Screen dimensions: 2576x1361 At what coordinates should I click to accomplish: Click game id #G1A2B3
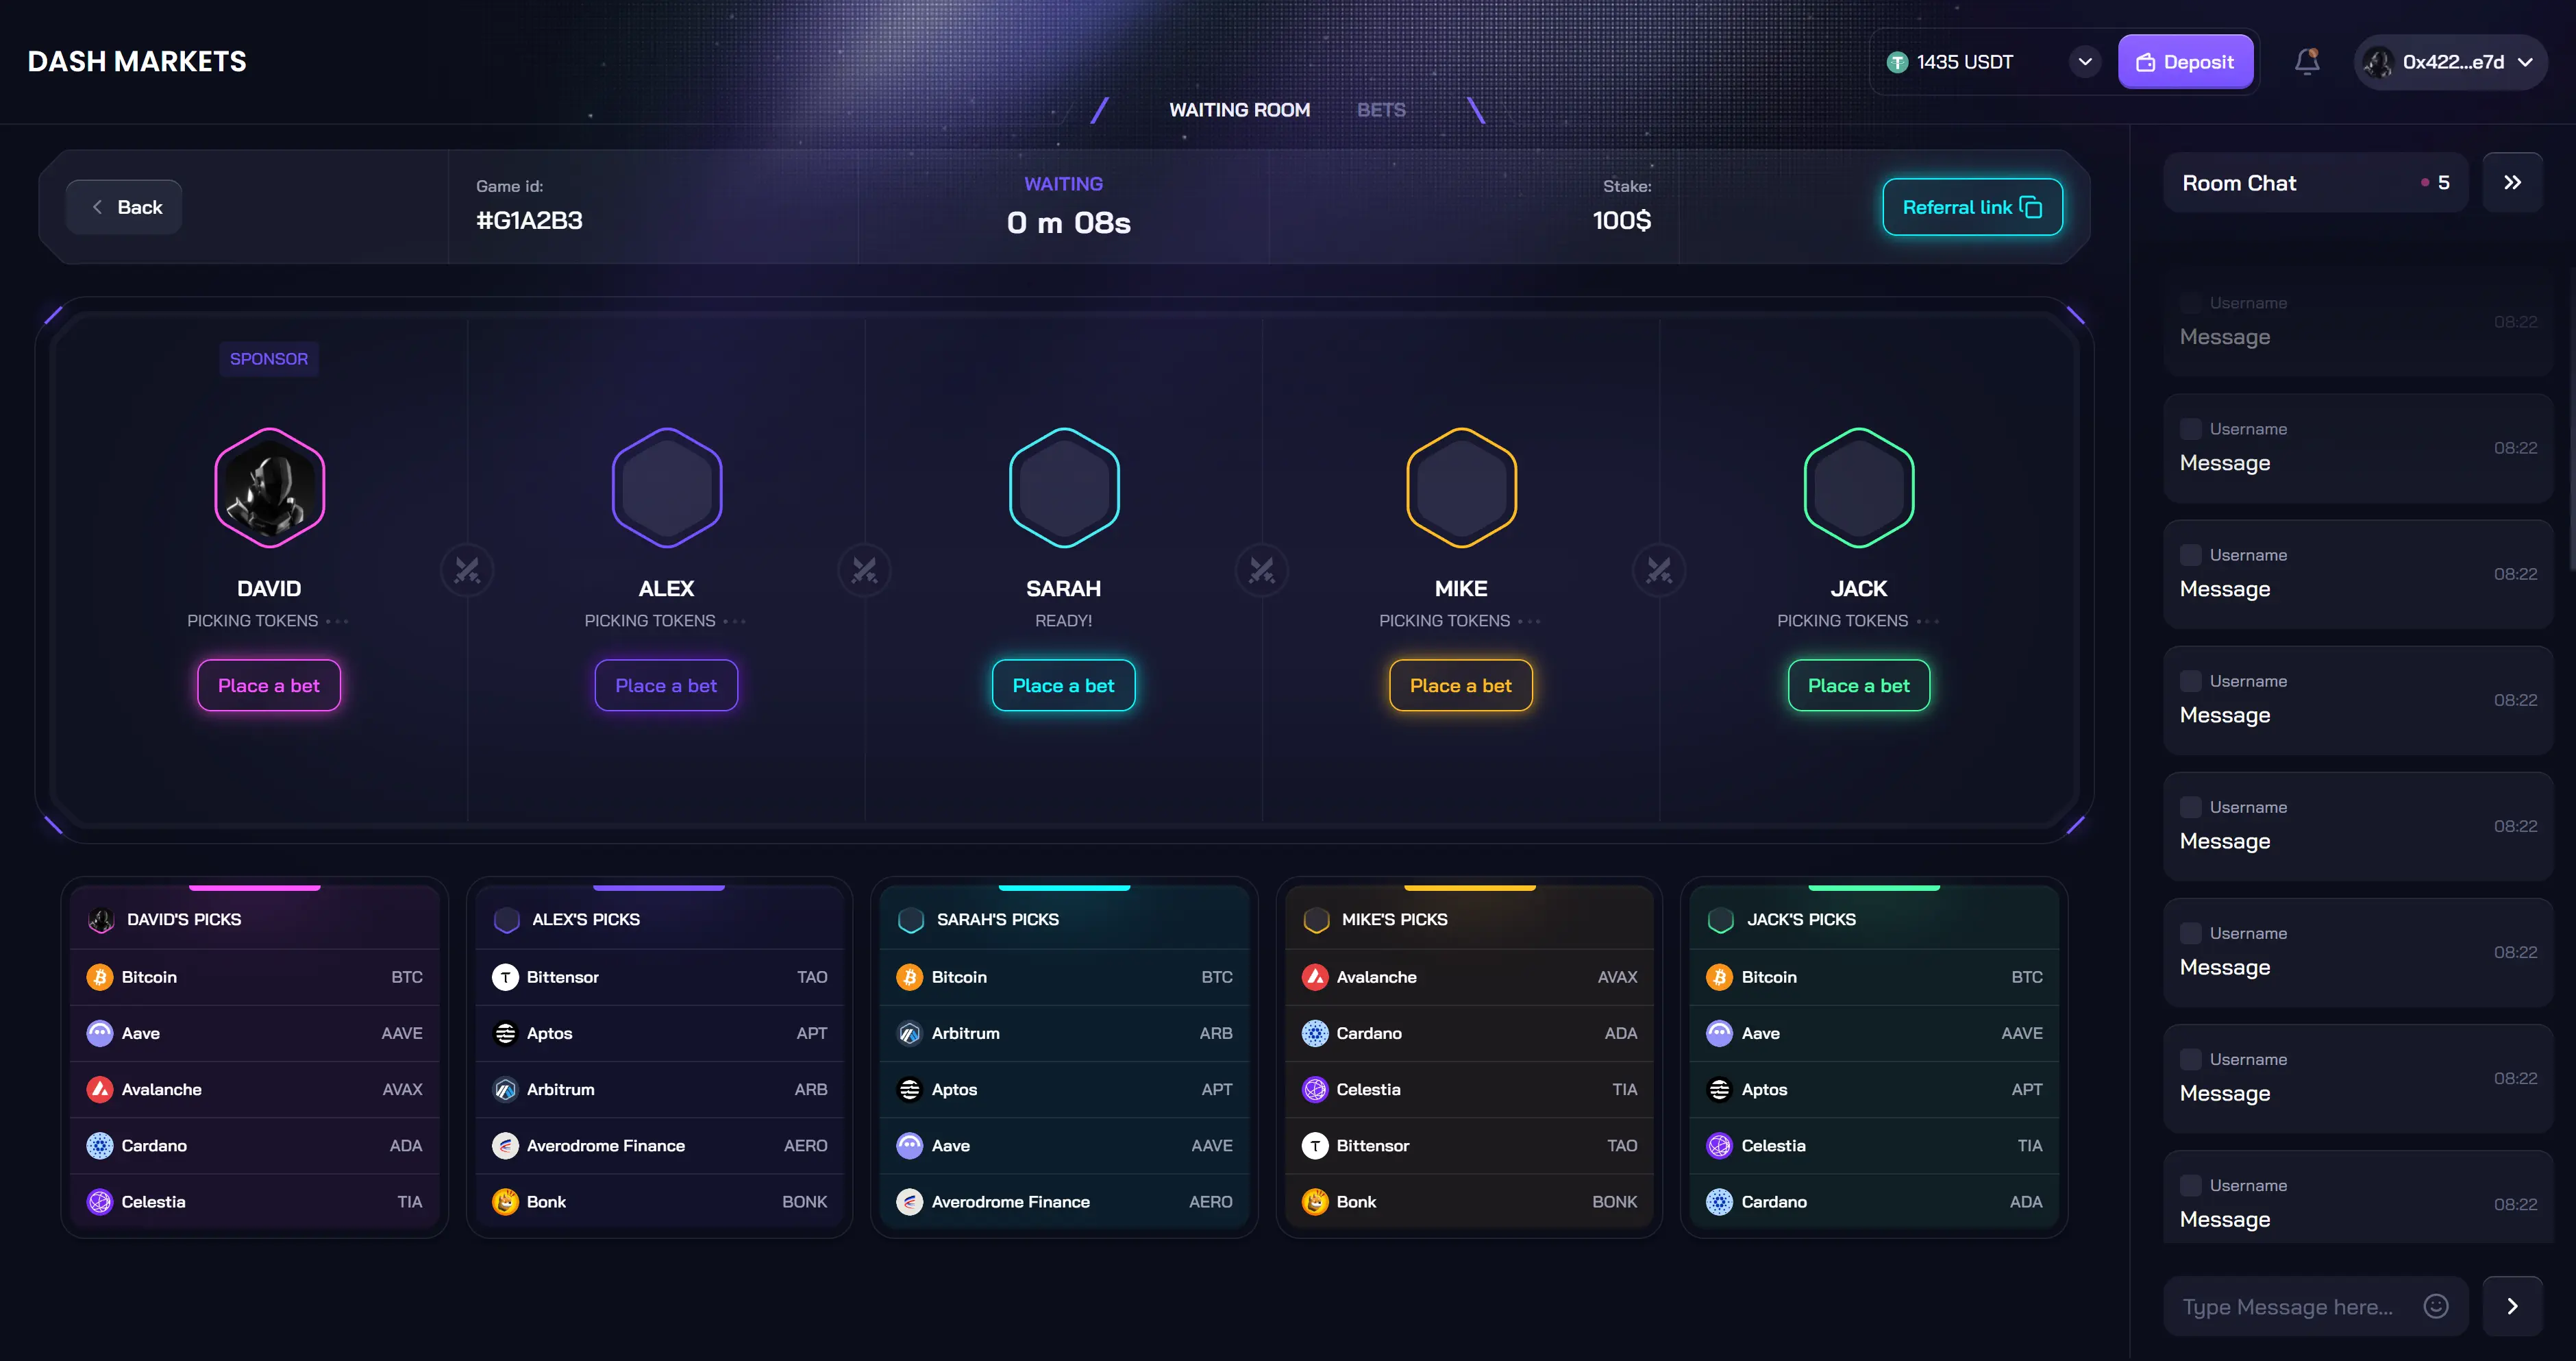529,220
